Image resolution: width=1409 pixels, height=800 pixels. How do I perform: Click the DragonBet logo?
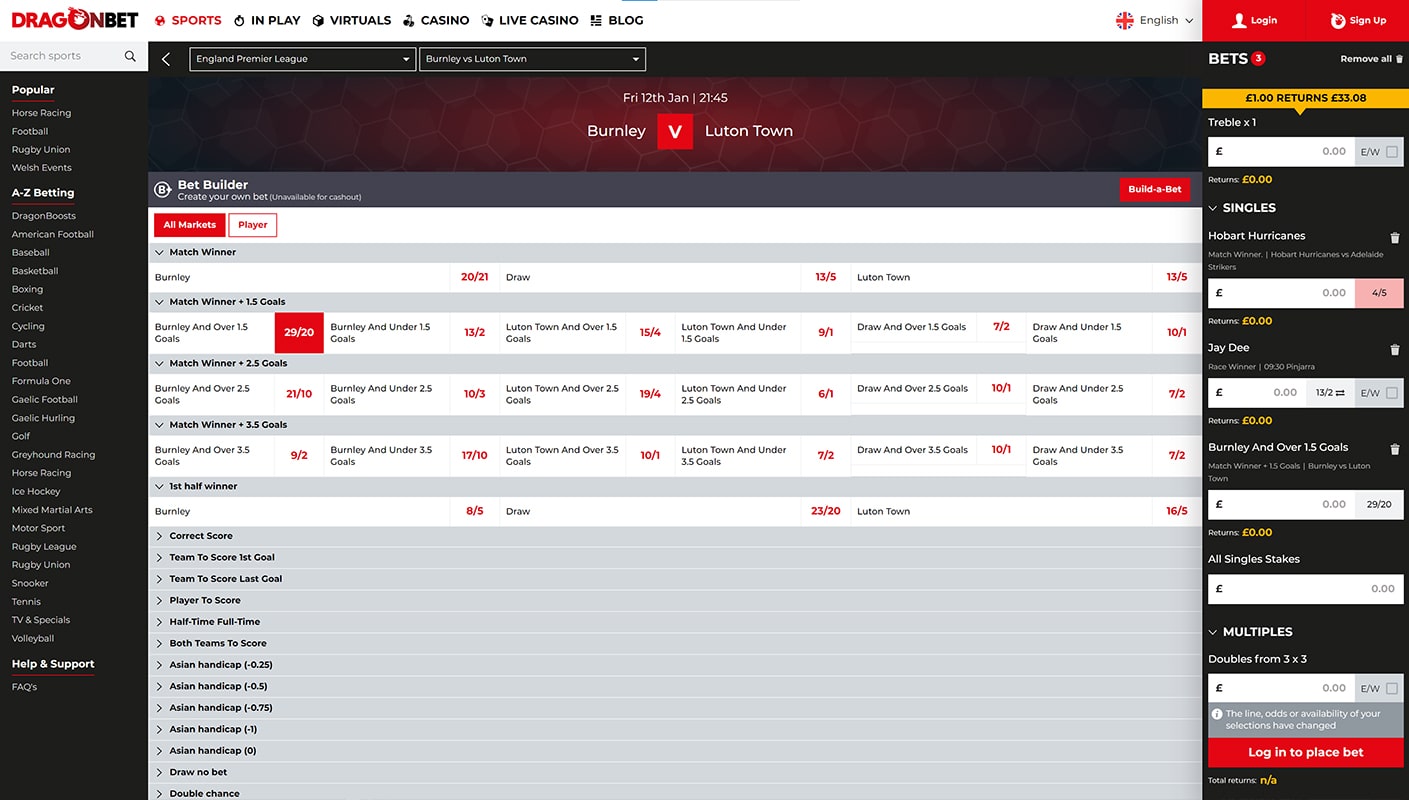[x=75, y=19]
